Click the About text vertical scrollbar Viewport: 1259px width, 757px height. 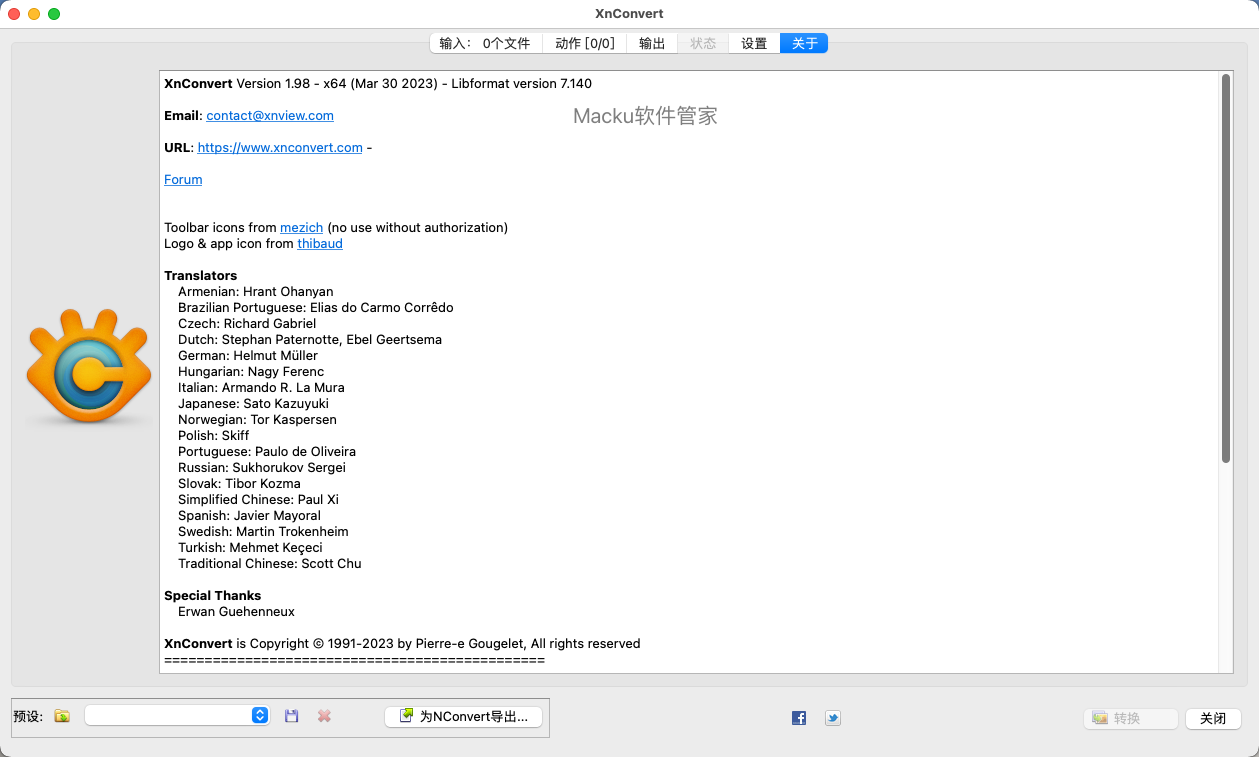coord(1226,268)
